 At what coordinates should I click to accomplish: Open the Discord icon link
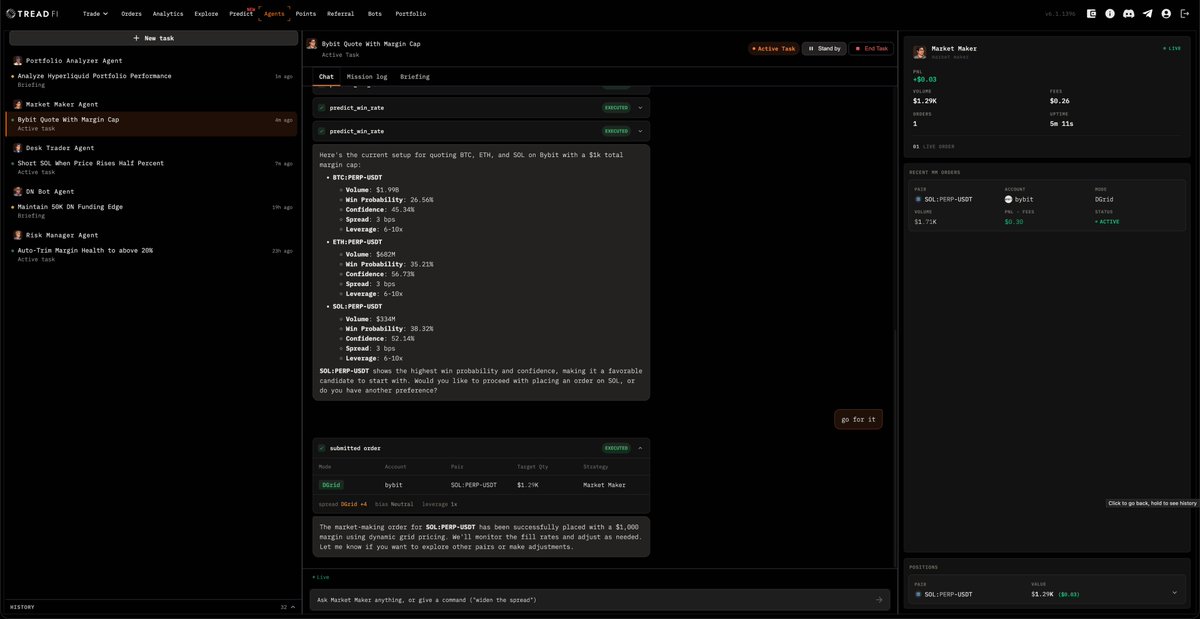[x=1128, y=14]
